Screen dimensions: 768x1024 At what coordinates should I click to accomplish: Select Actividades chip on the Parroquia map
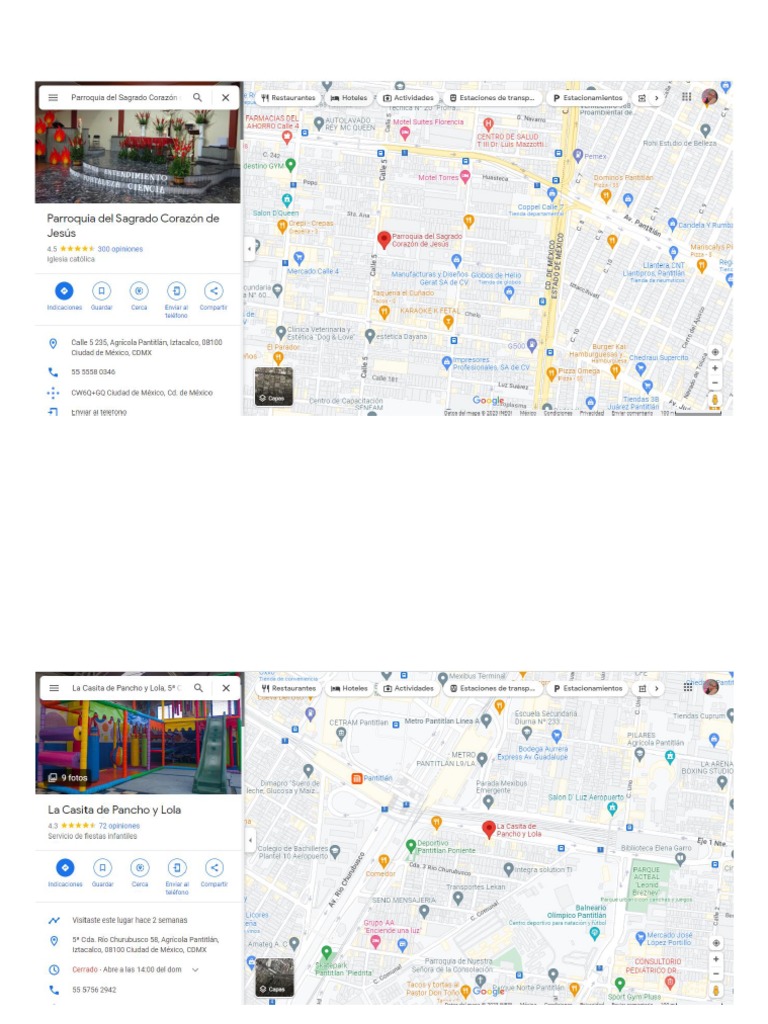[x=408, y=98]
